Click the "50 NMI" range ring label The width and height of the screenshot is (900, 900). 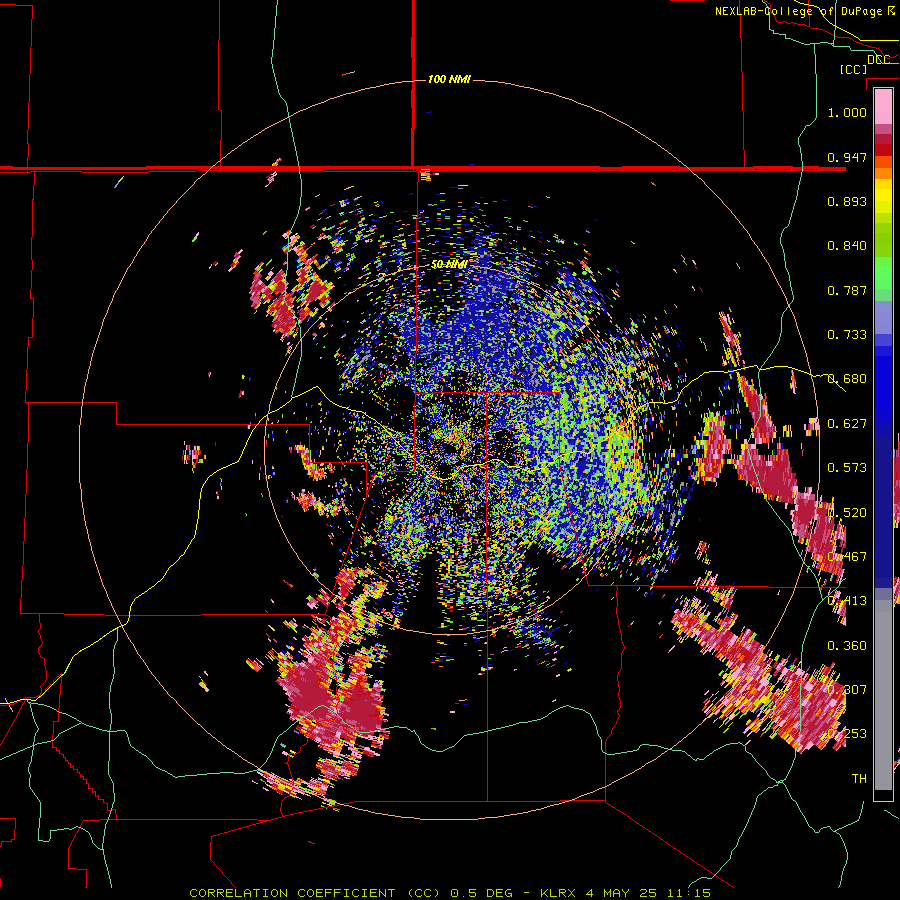449,265
